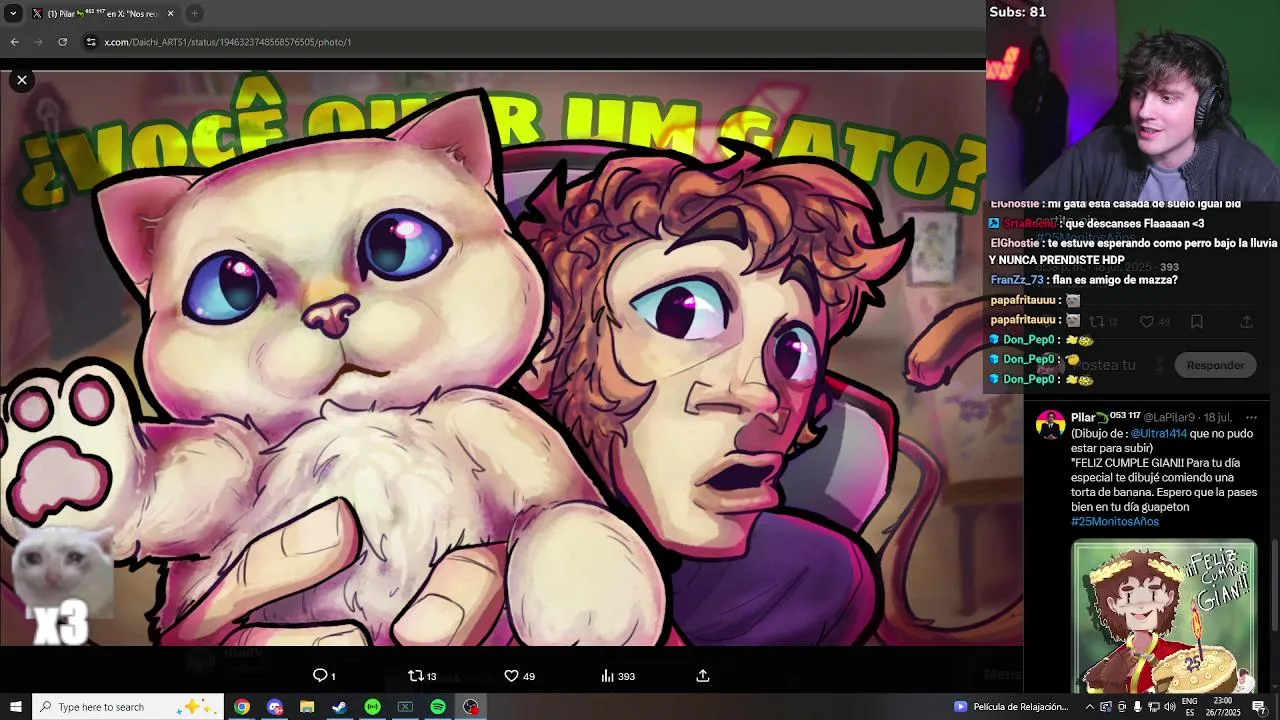Share the photo using the bottom upload icon
The height and width of the screenshot is (720, 1280).
click(x=703, y=676)
